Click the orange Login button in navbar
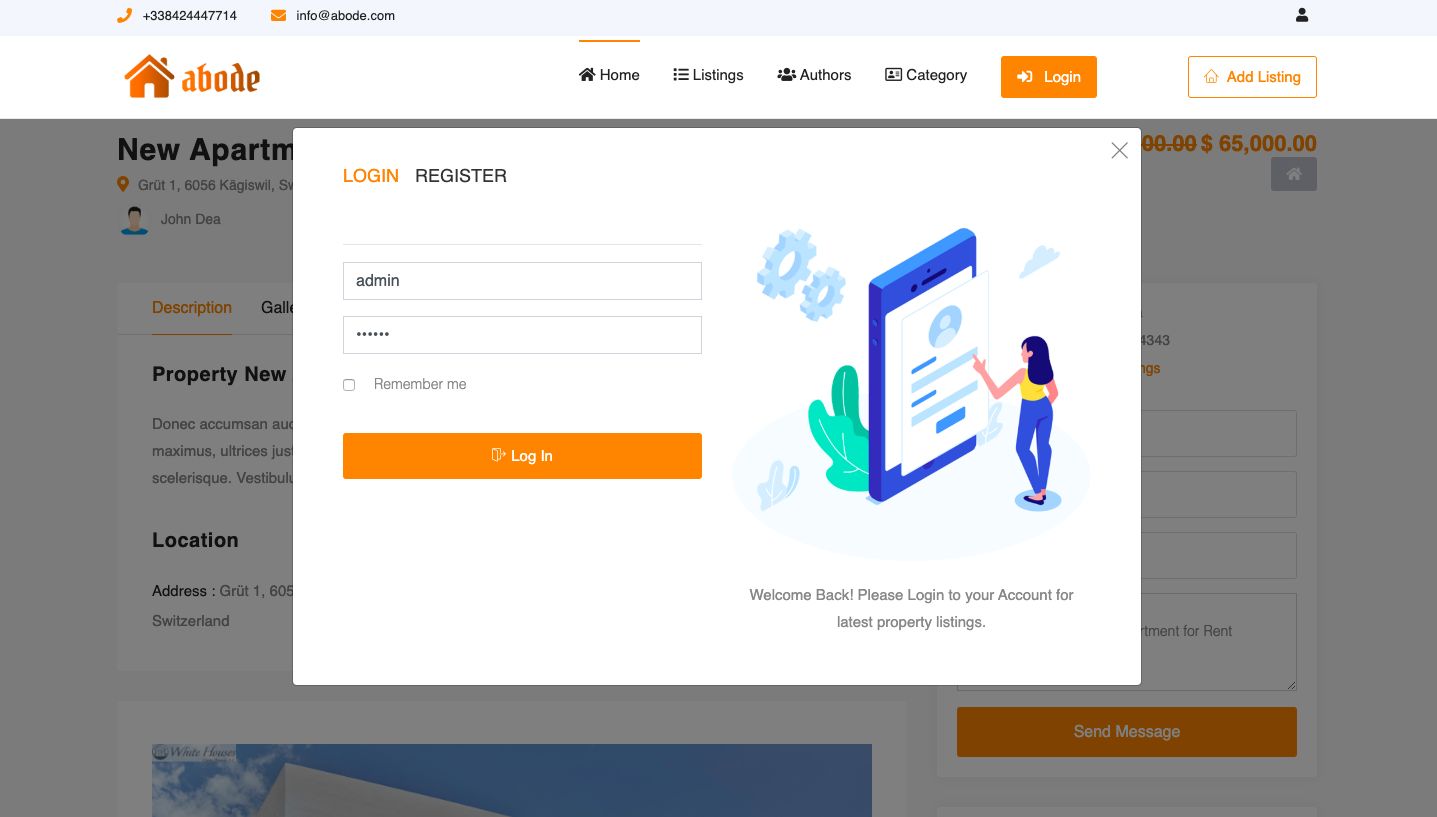 1049,77
